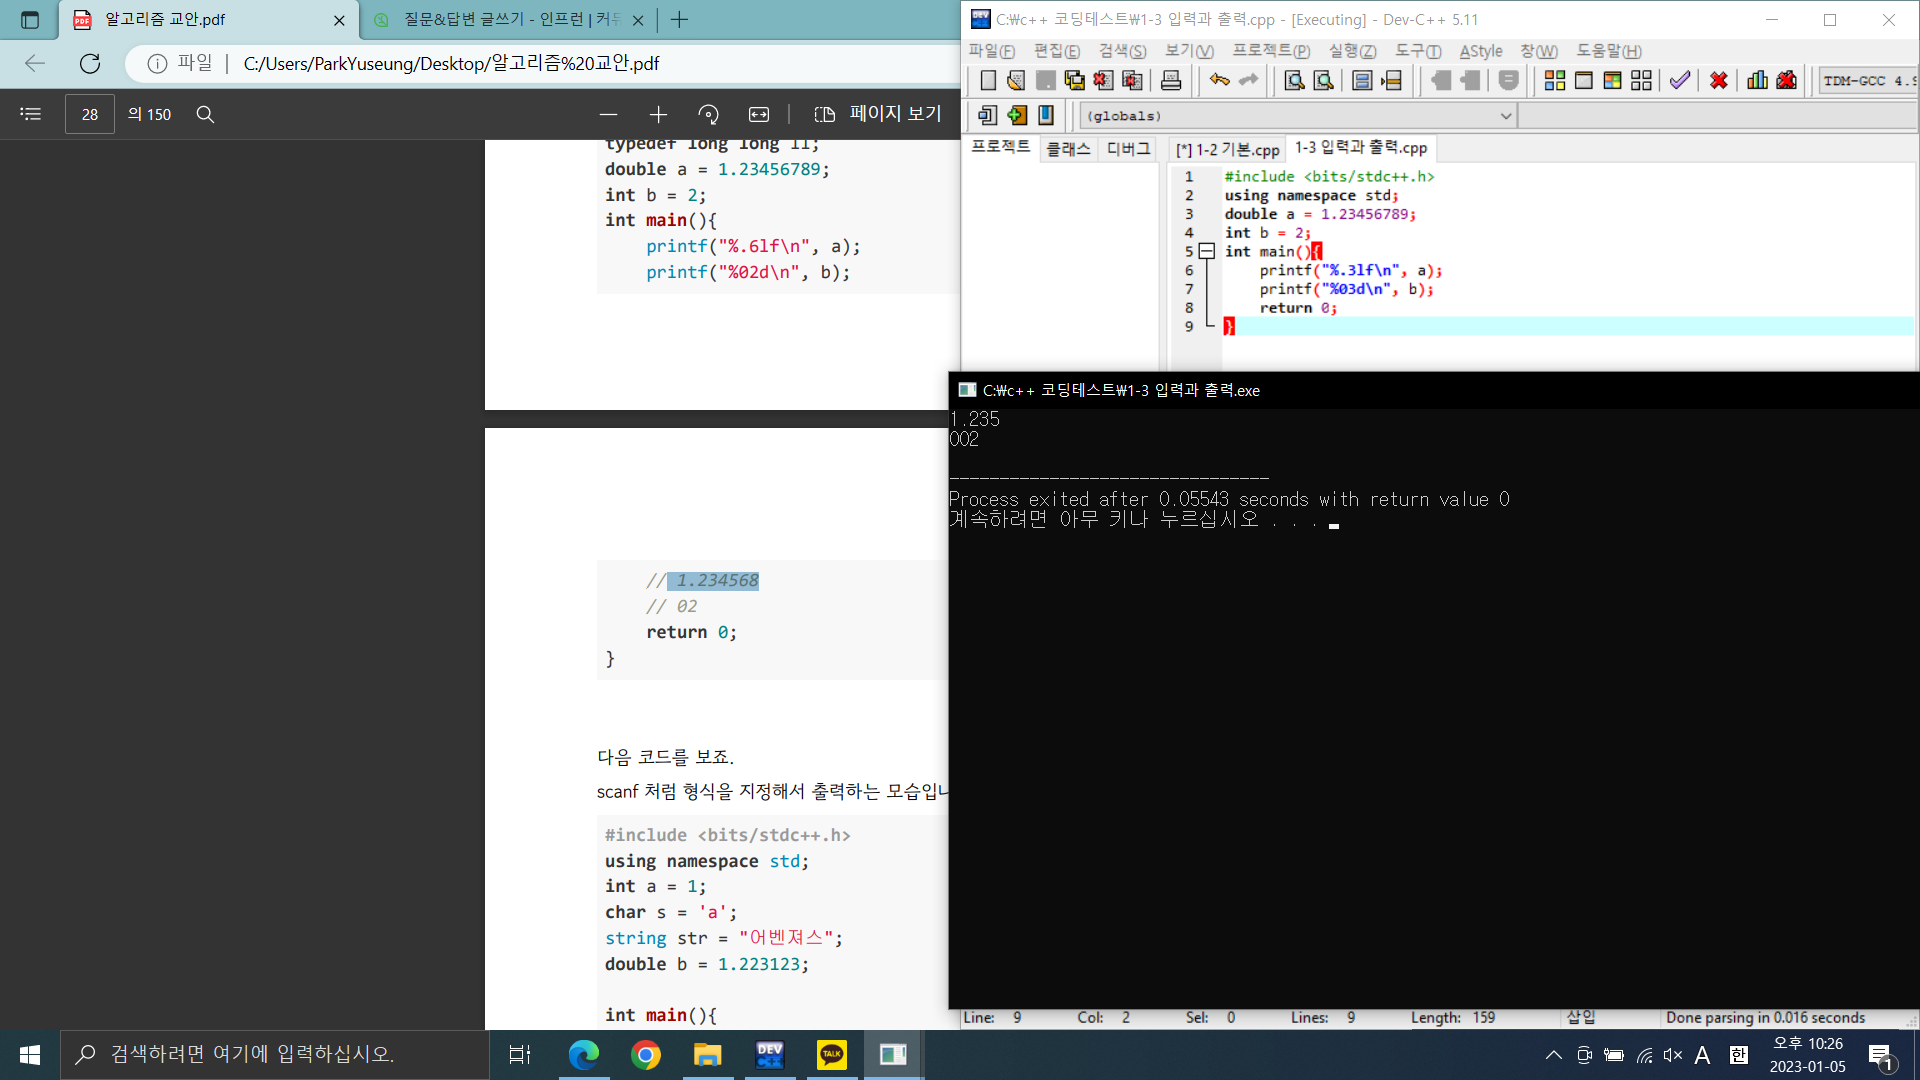Image resolution: width=1920 pixels, height=1080 pixels.
Task: Toggle Korean IME 한 indicator in tray
Action: pyautogui.click(x=1739, y=1055)
